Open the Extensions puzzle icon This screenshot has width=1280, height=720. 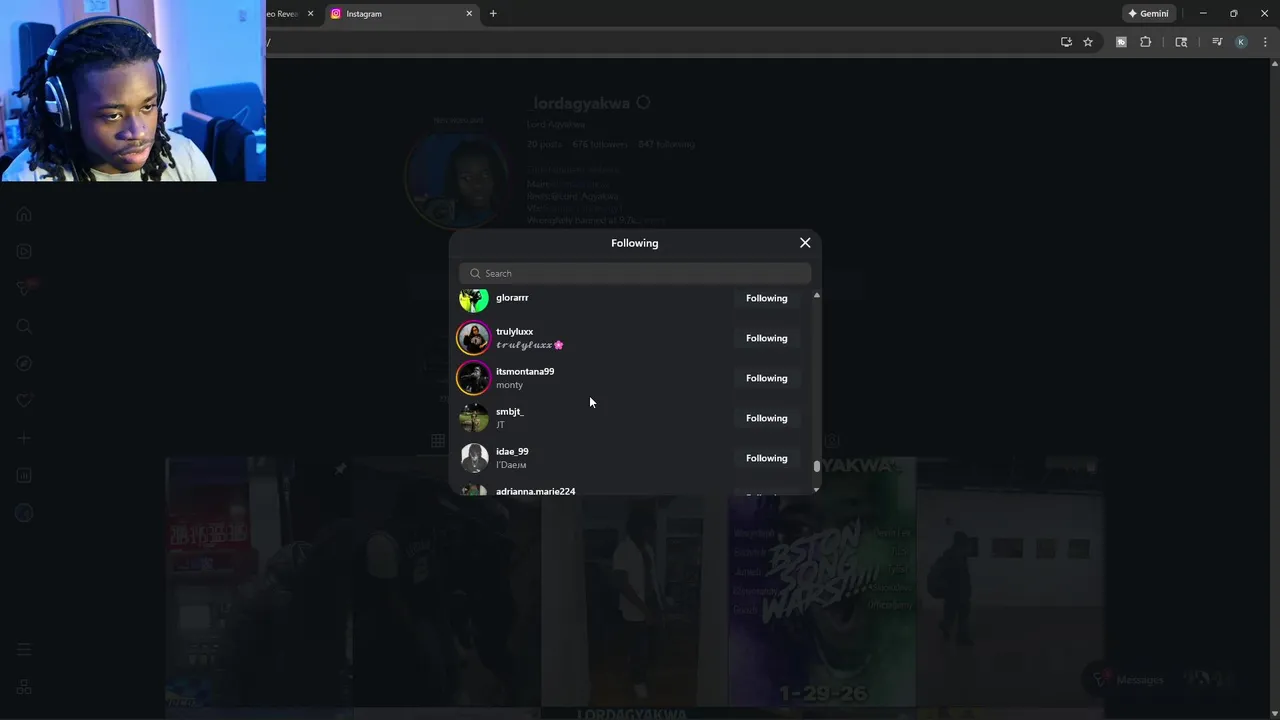tap(1145, 42)
